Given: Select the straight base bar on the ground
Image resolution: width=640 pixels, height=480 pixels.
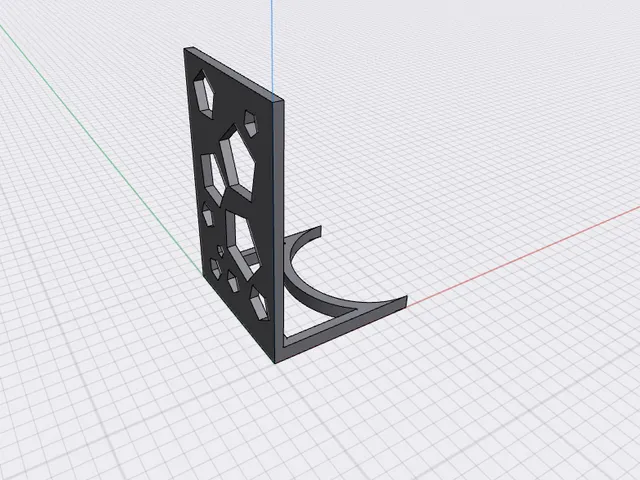Looking at the screenshot, I should 347,329.
